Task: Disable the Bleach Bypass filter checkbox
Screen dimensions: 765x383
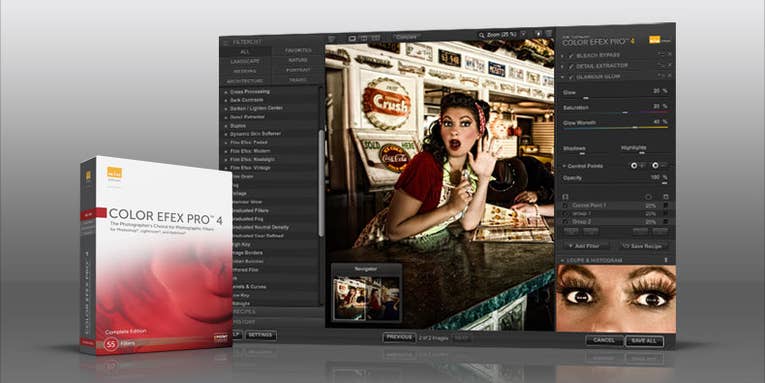Action: pos(571,55)
